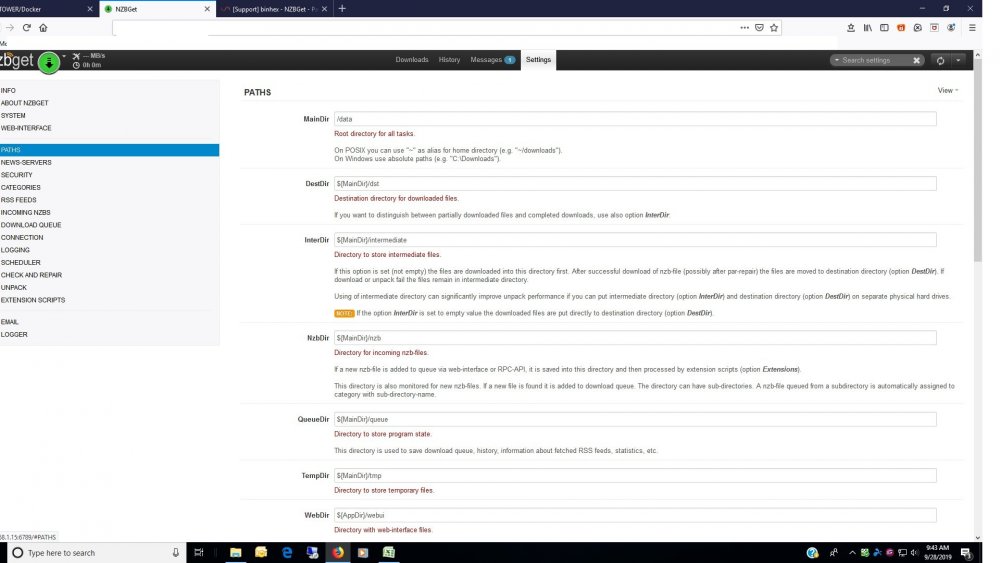Open the View dropdown on the Paths page
This screenshot has height=563, width=1000.
point(948,91)
